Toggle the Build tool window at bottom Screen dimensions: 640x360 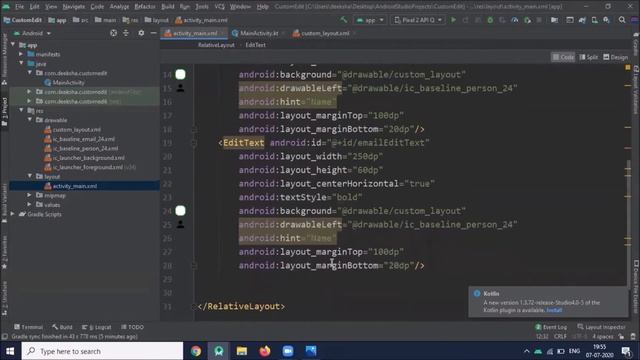pyautogui.click(x=62, y=327)
